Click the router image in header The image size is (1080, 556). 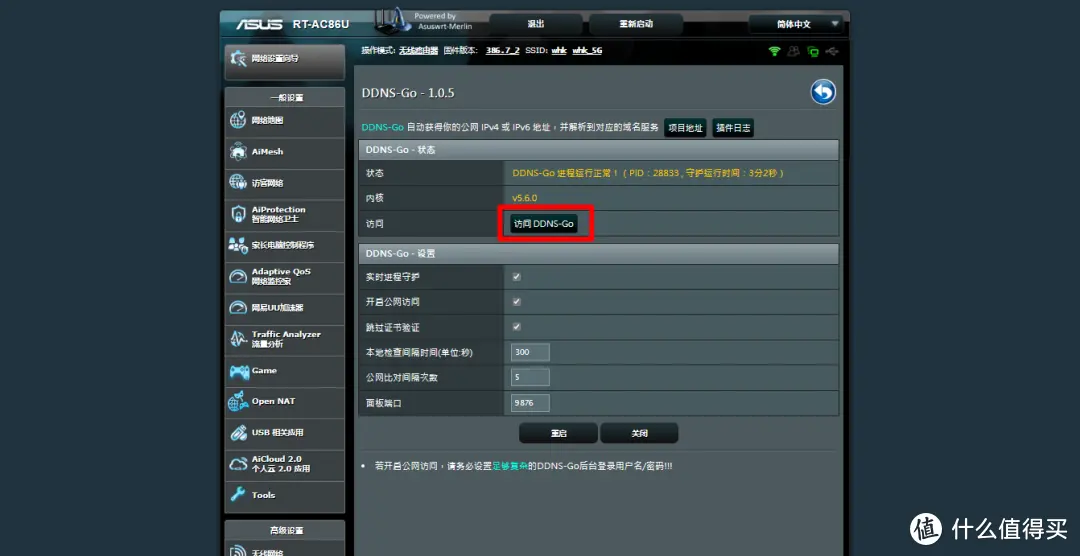click(x=393, y=21)
